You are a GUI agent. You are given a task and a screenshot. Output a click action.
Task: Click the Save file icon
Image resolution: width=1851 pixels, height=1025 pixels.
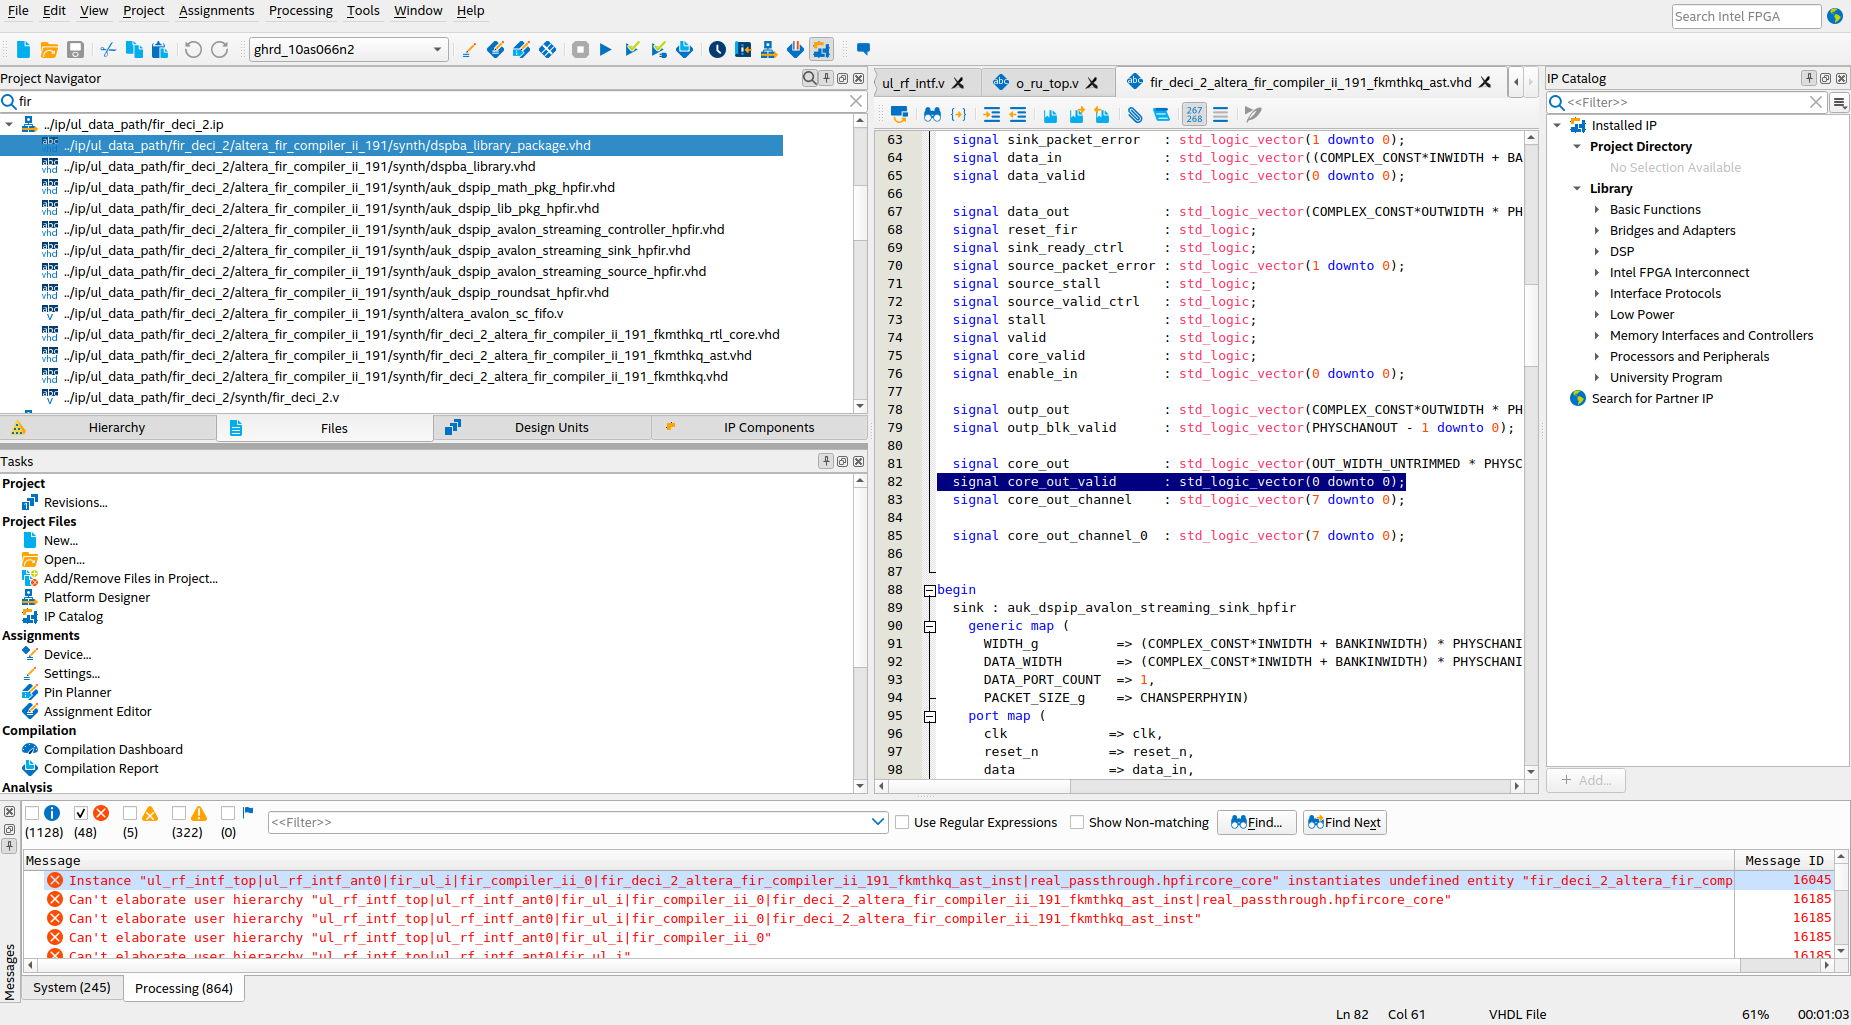coord(75,49)
